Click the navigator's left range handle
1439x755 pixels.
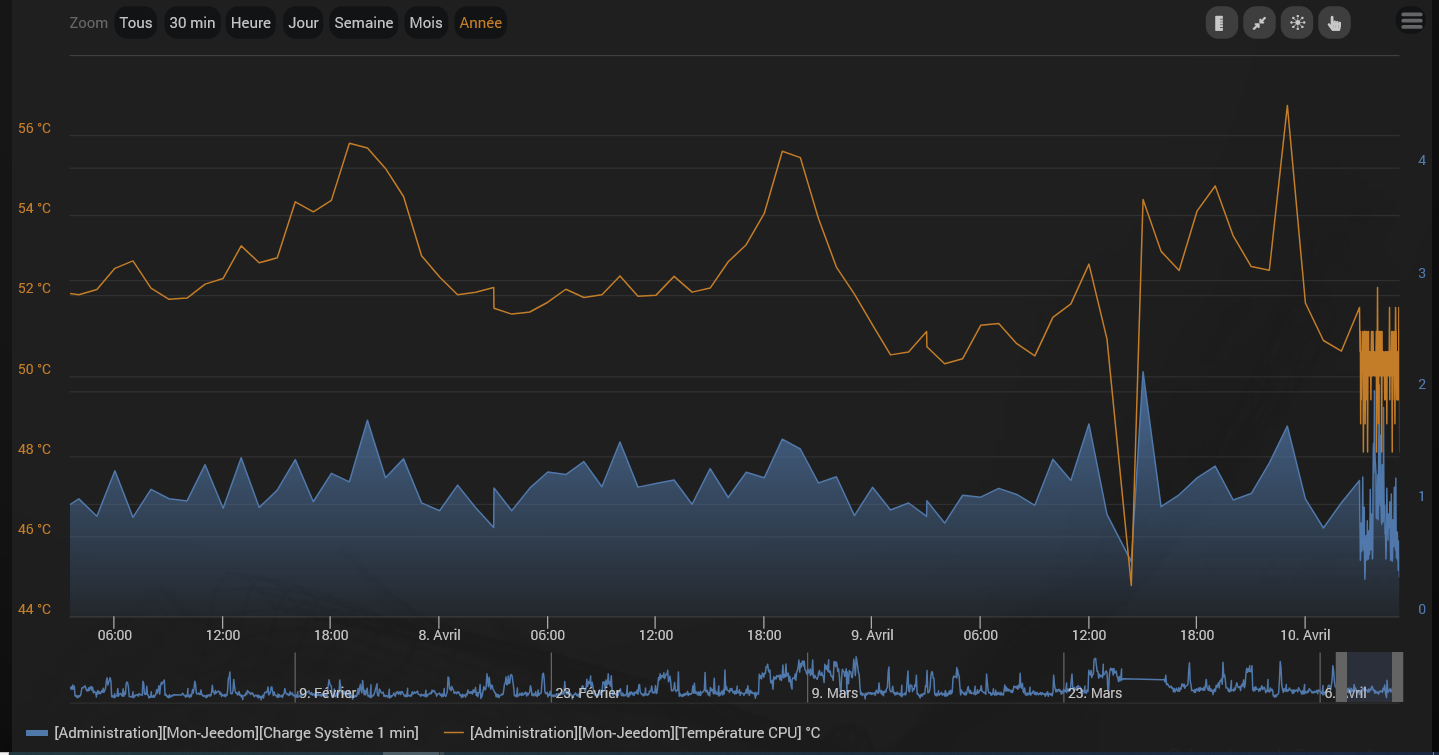coord(1341,677)
